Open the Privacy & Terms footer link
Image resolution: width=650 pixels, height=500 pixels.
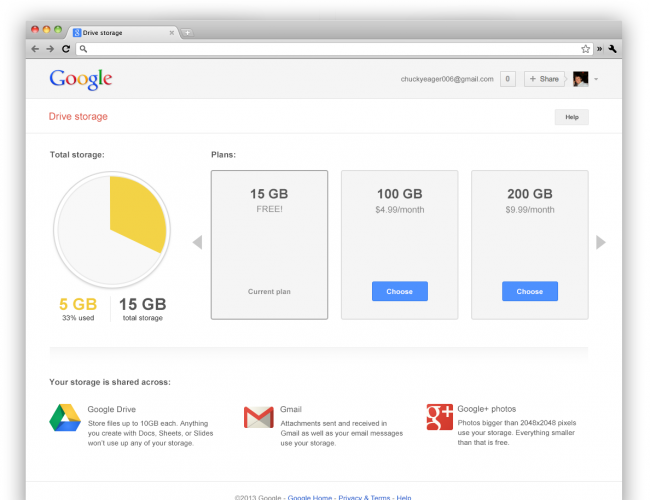(364, 497)
